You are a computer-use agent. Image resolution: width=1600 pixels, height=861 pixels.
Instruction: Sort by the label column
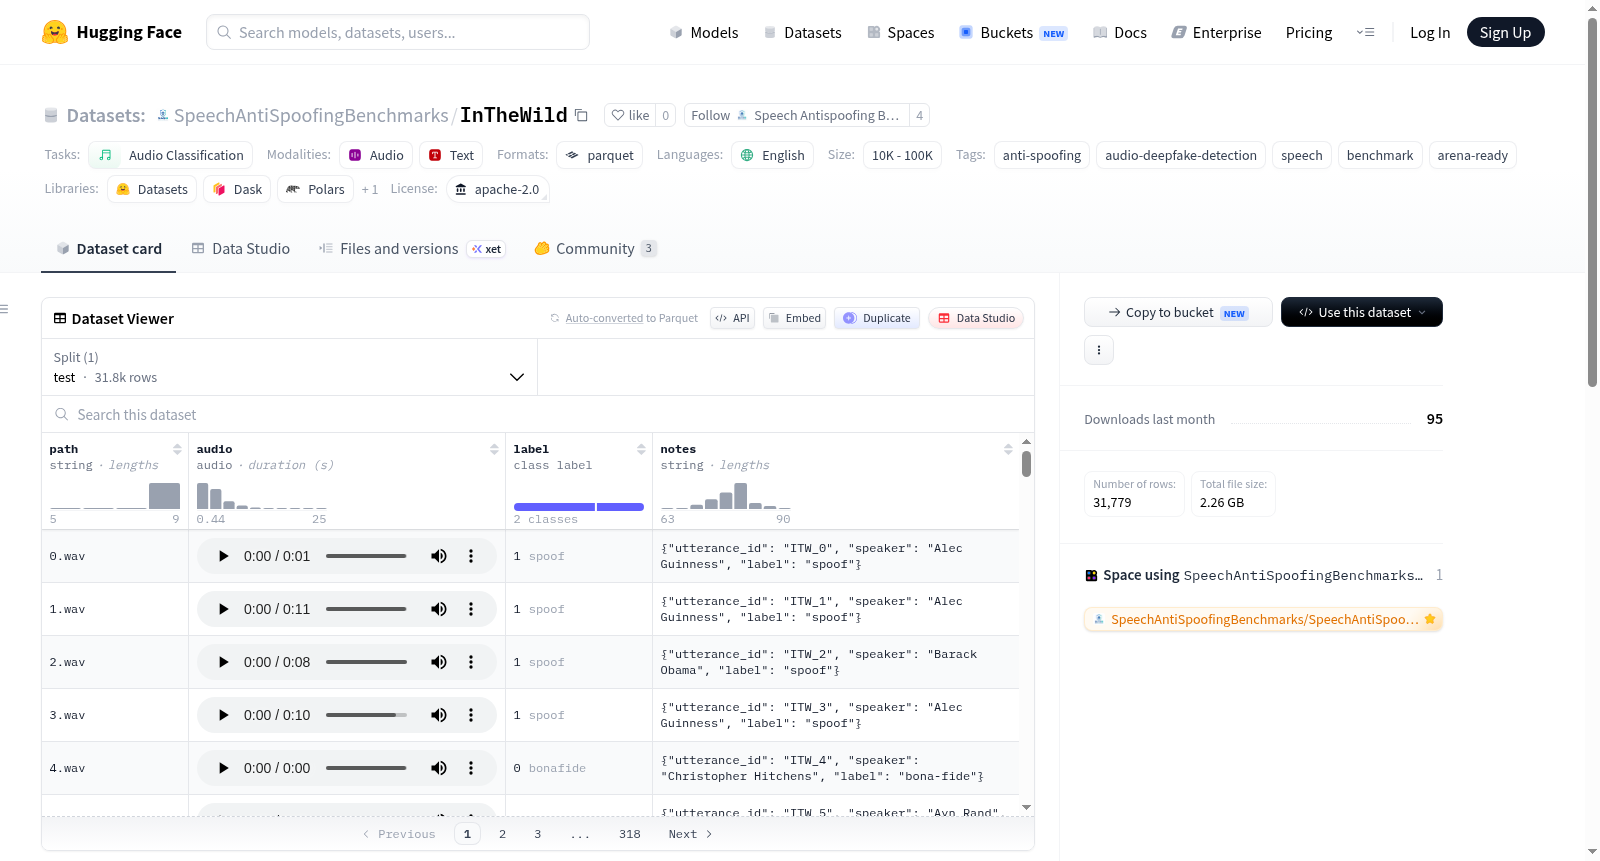tap(641, 449)
